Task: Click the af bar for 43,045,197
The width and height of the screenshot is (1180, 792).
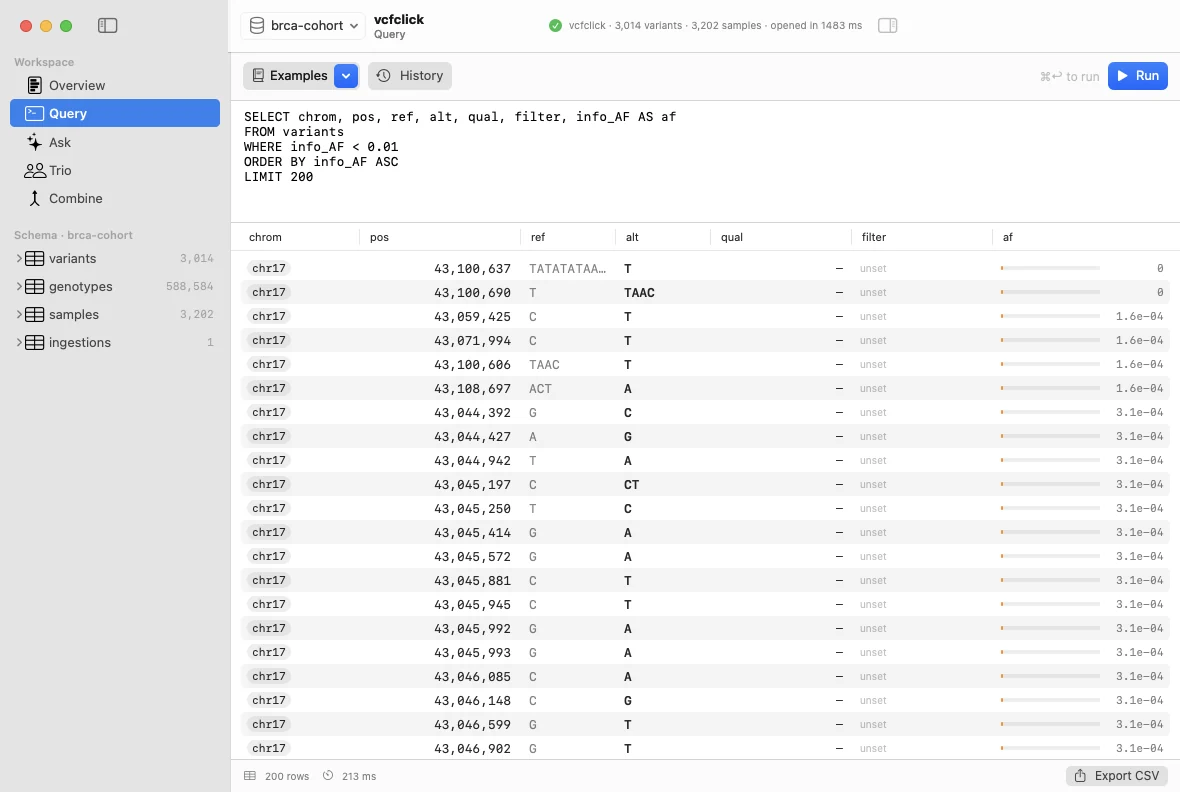Action: (1050, 484)
